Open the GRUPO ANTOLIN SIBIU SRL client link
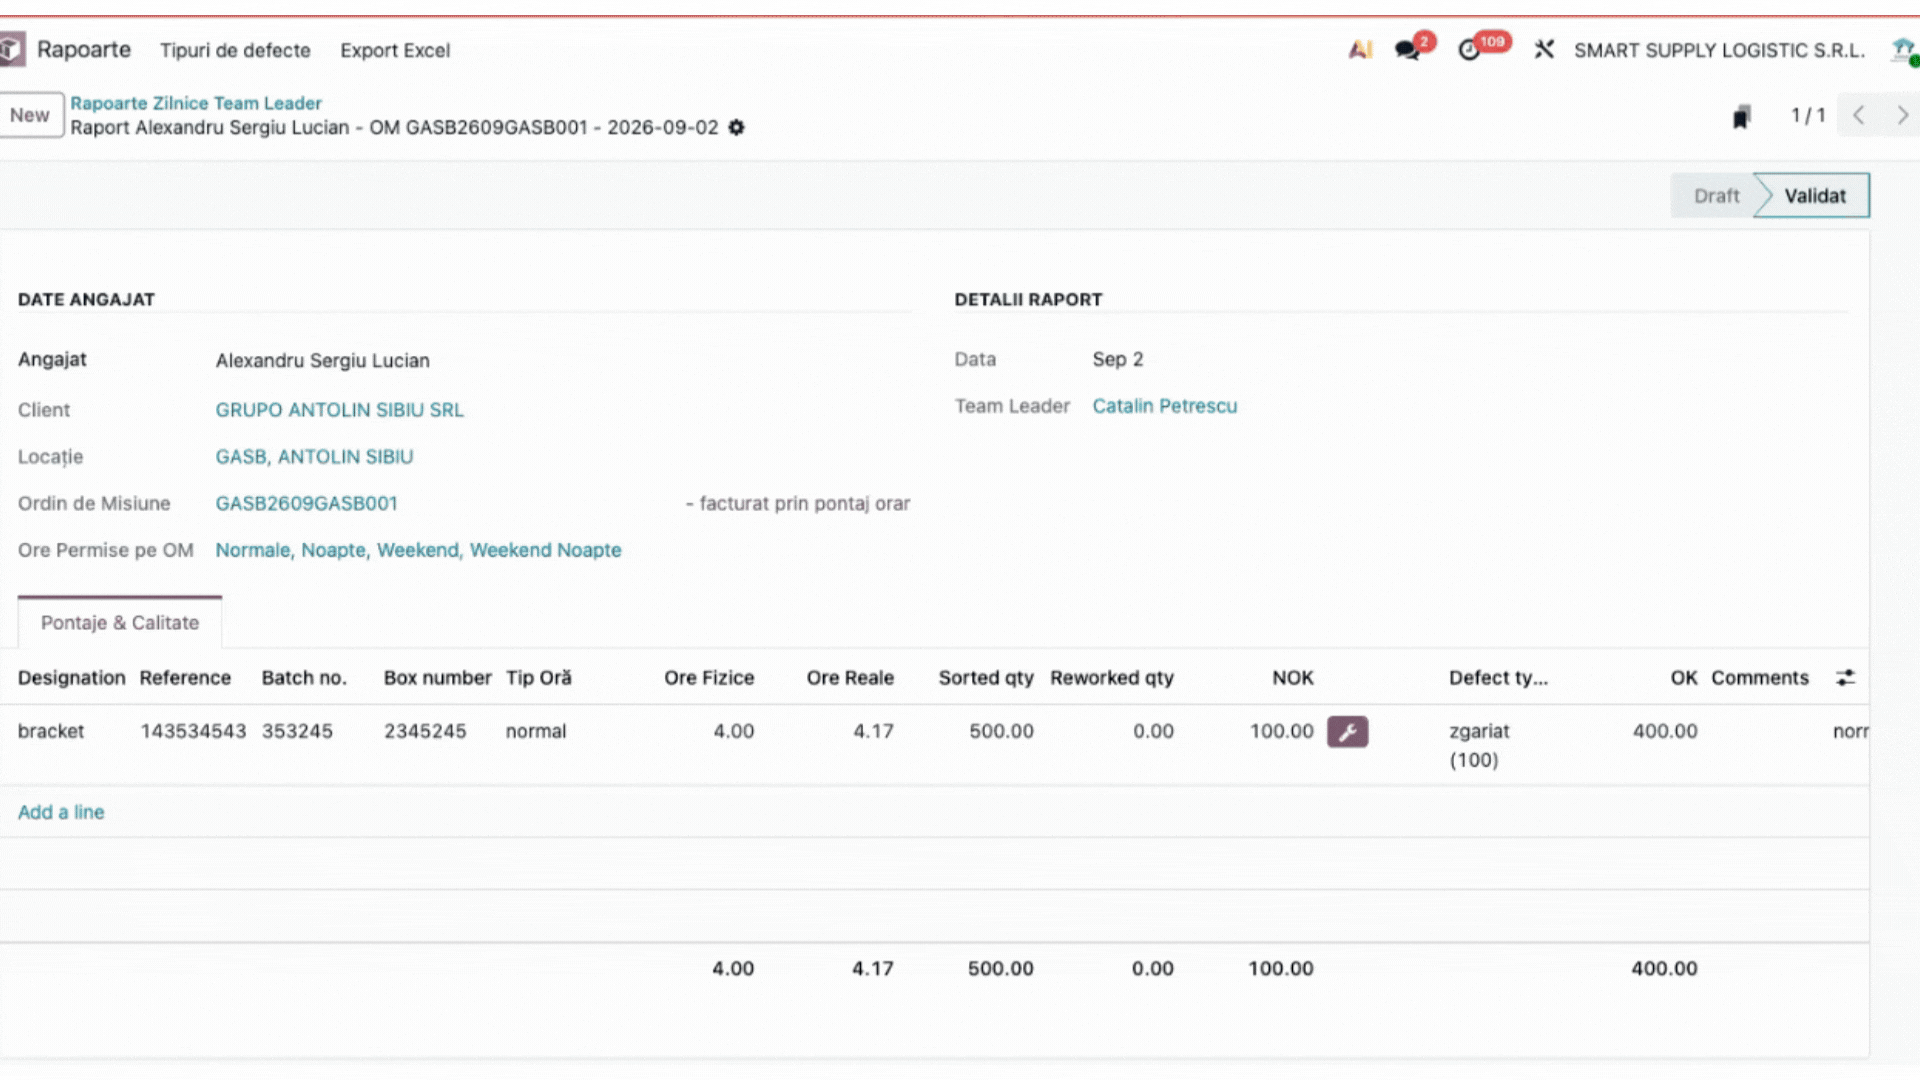This screenshot has height=1080, width=1920. [339, 410]
